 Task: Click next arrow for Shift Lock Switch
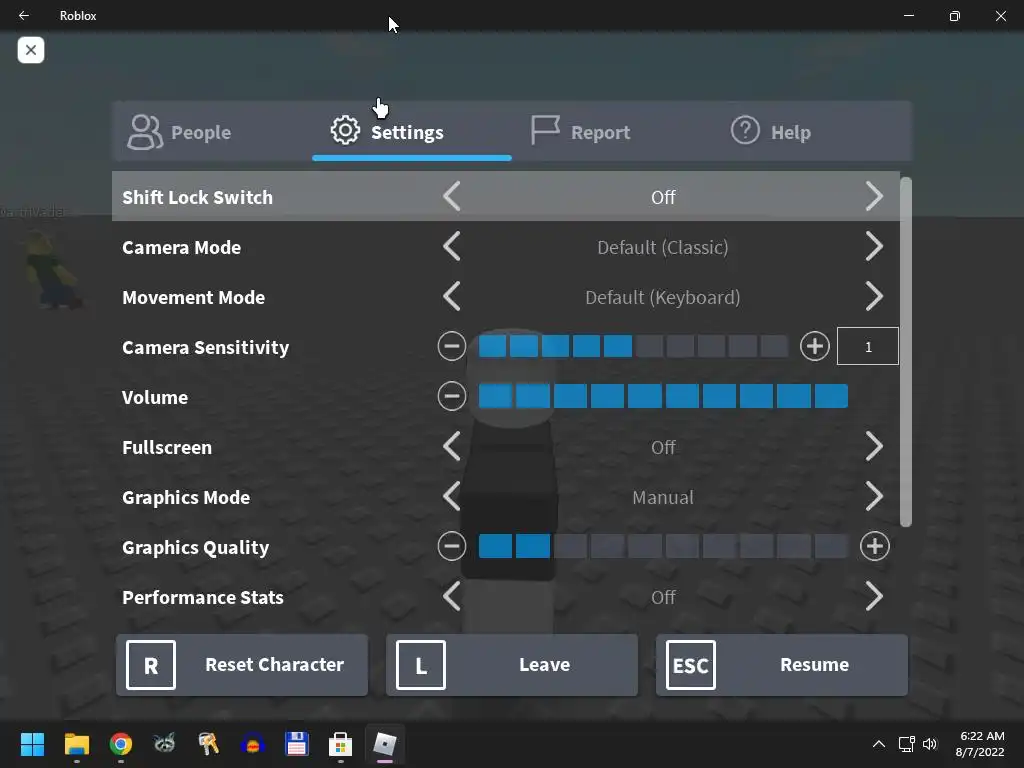pyautogui.click(x=874, y=197)
